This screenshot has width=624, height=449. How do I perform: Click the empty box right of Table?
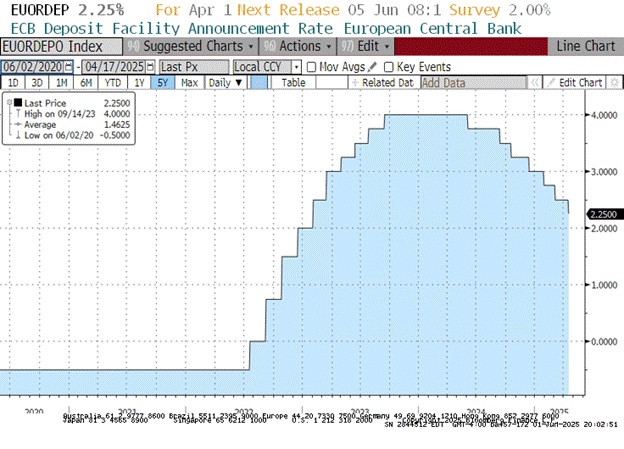pyautogui.click(x=332, y=83)
